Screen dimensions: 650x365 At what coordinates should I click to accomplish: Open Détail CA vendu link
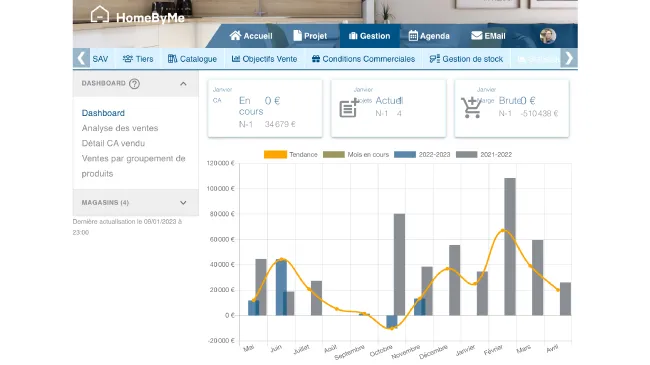113,144
